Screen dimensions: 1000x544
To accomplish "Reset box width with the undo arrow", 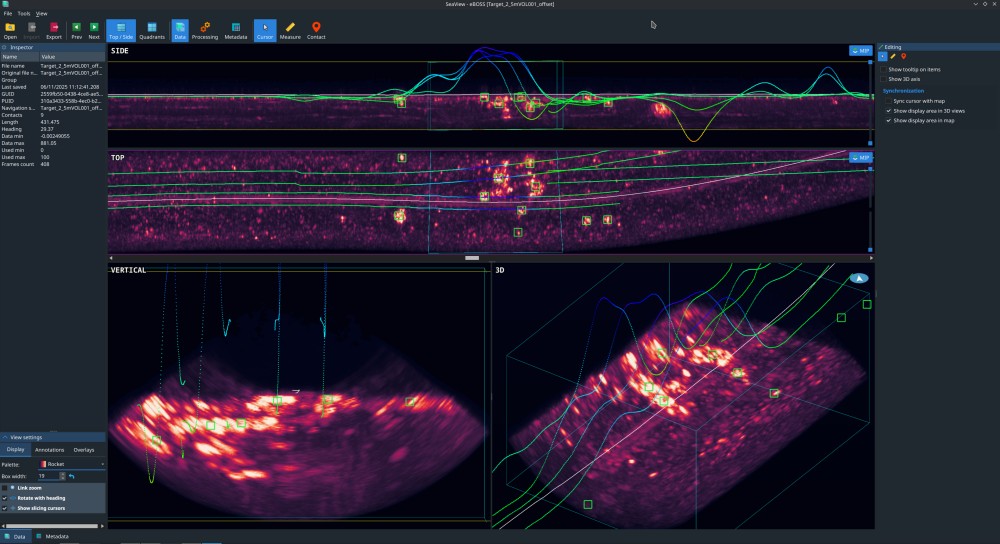I will coord(71,476).
